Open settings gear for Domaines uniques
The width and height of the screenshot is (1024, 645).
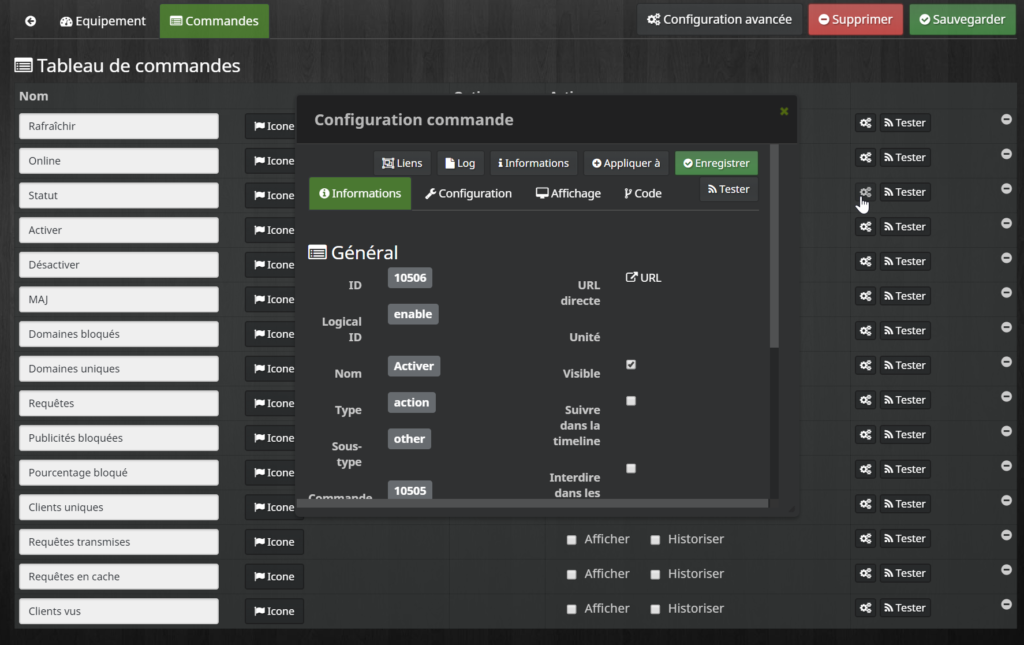click(865, 365)
